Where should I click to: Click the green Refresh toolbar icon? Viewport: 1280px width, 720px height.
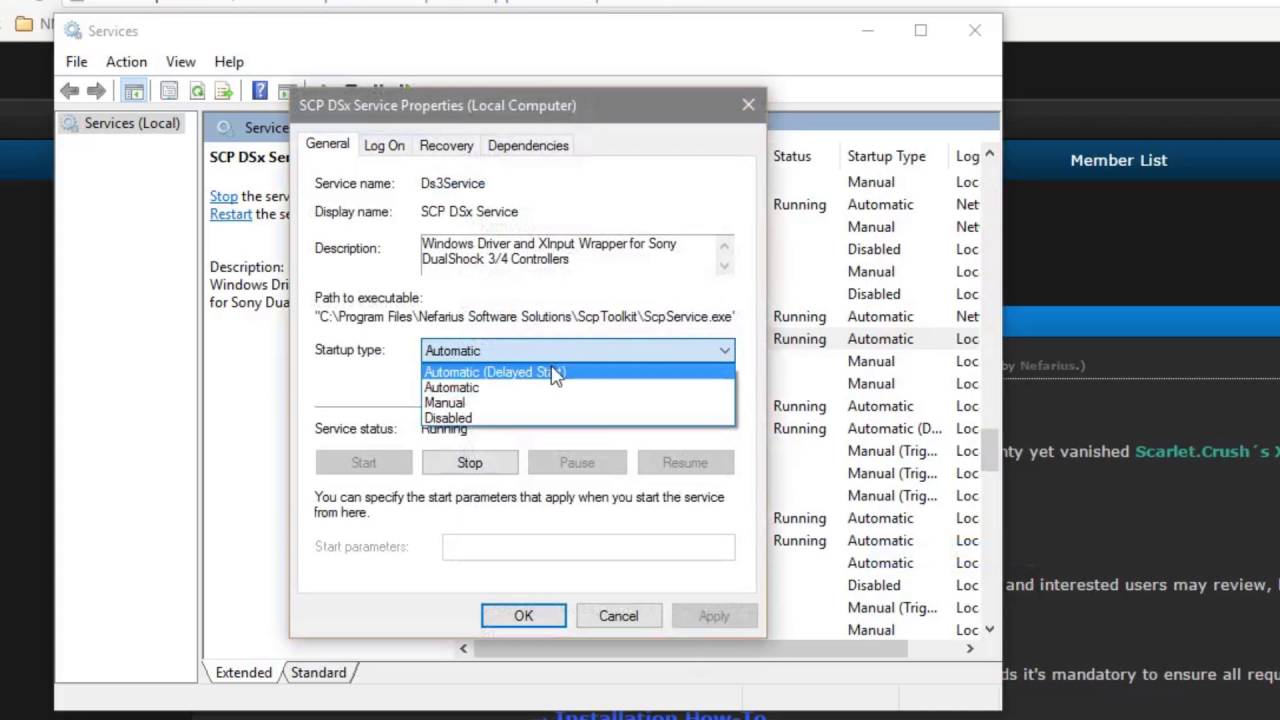(x=197, y=91)
